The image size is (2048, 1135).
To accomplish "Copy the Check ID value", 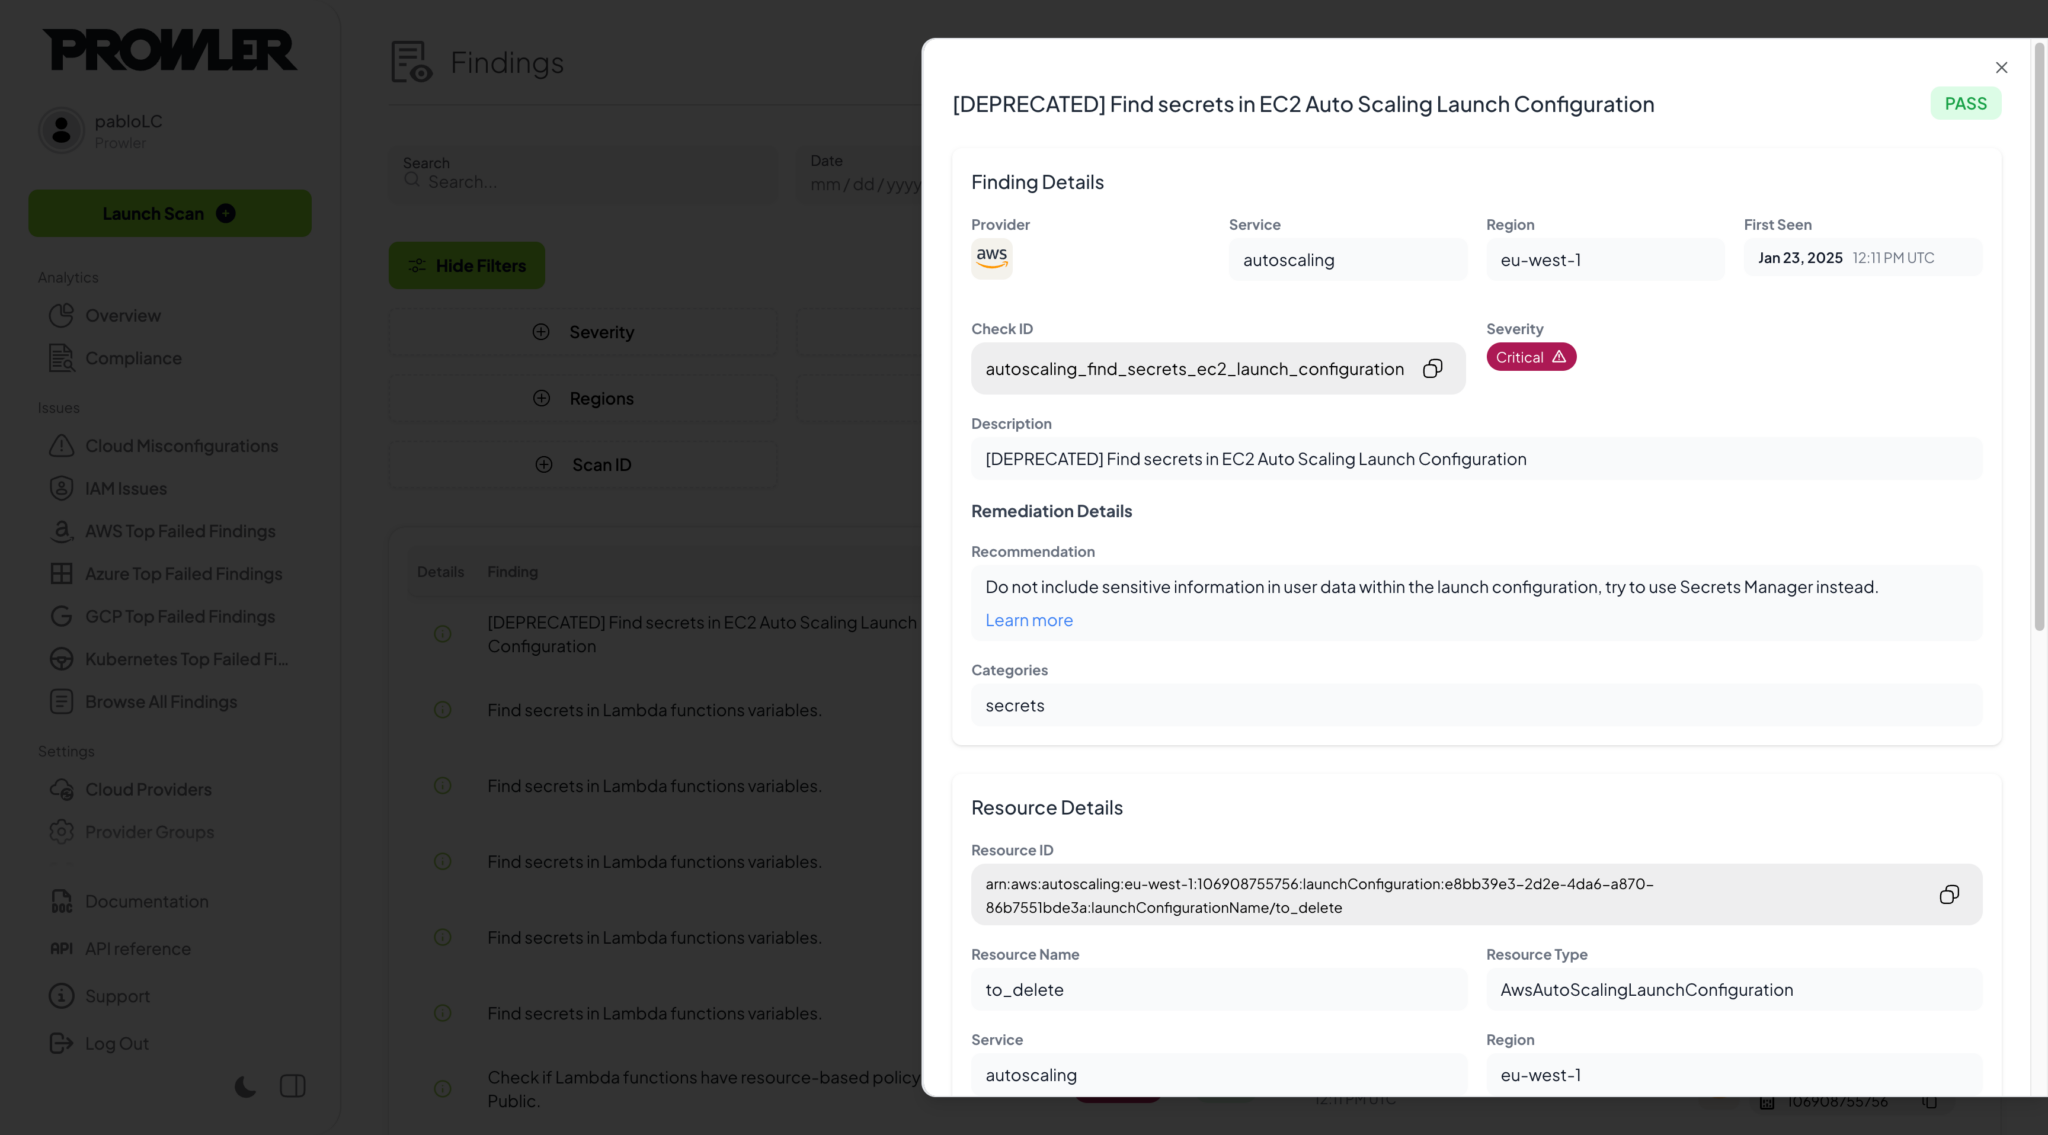I will 1432,369.
